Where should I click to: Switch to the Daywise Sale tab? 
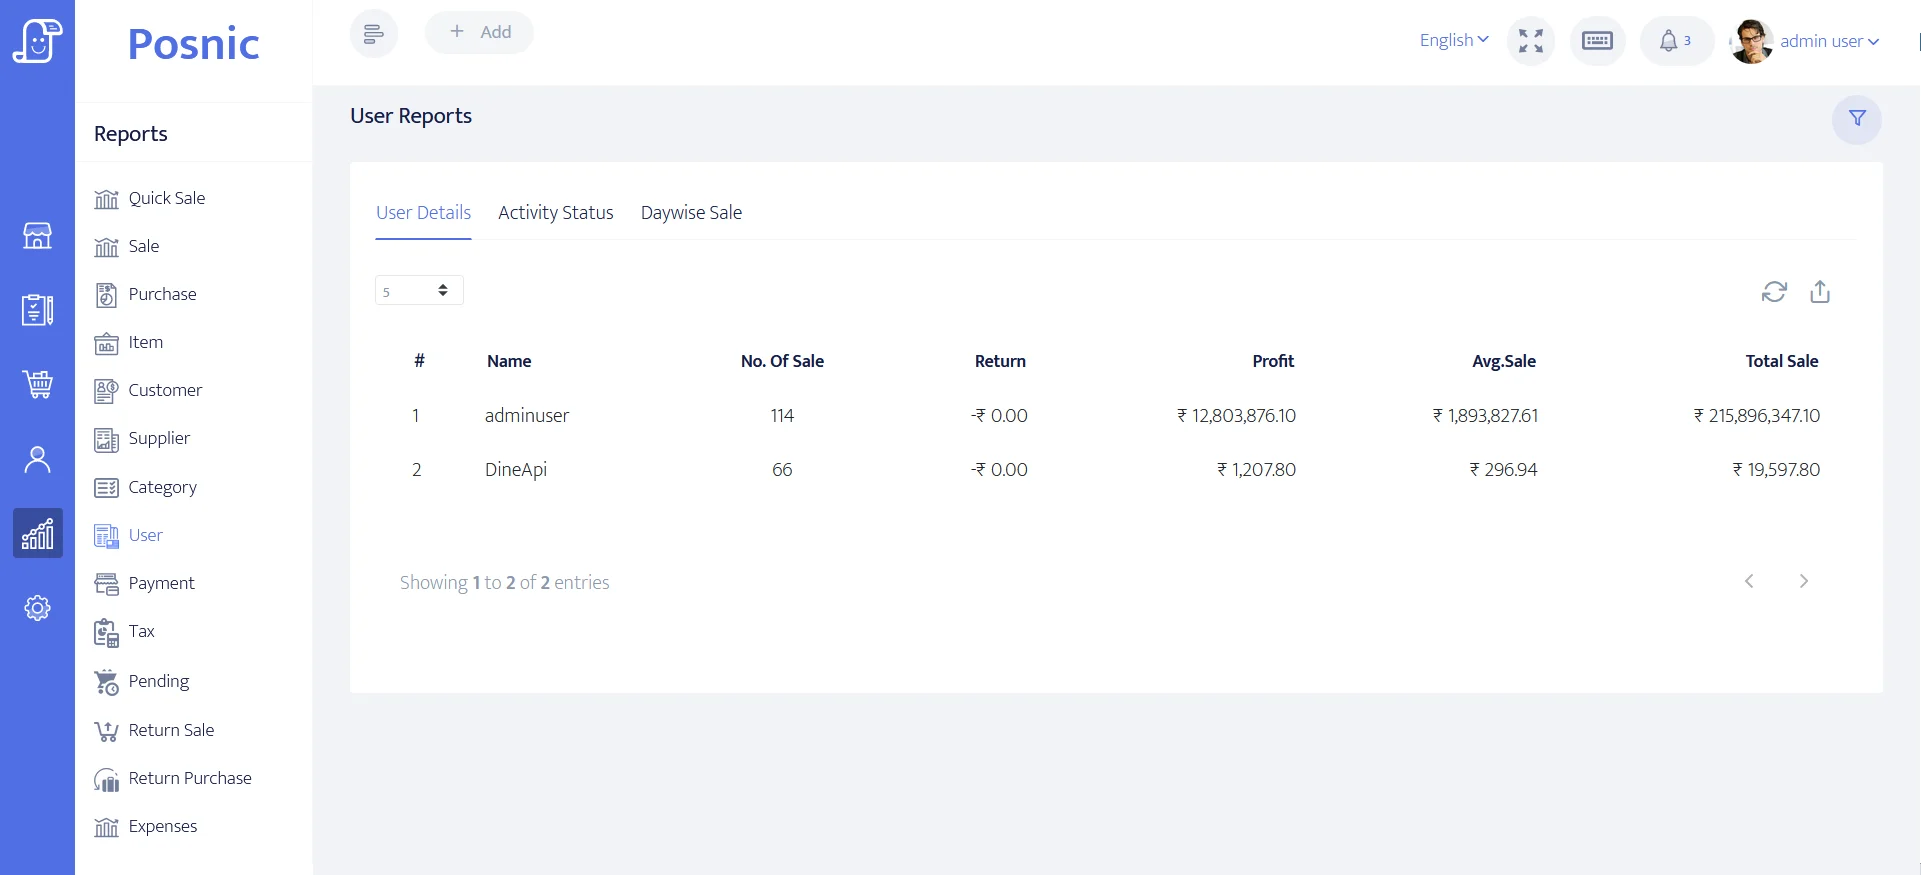[x=691, y=213]
